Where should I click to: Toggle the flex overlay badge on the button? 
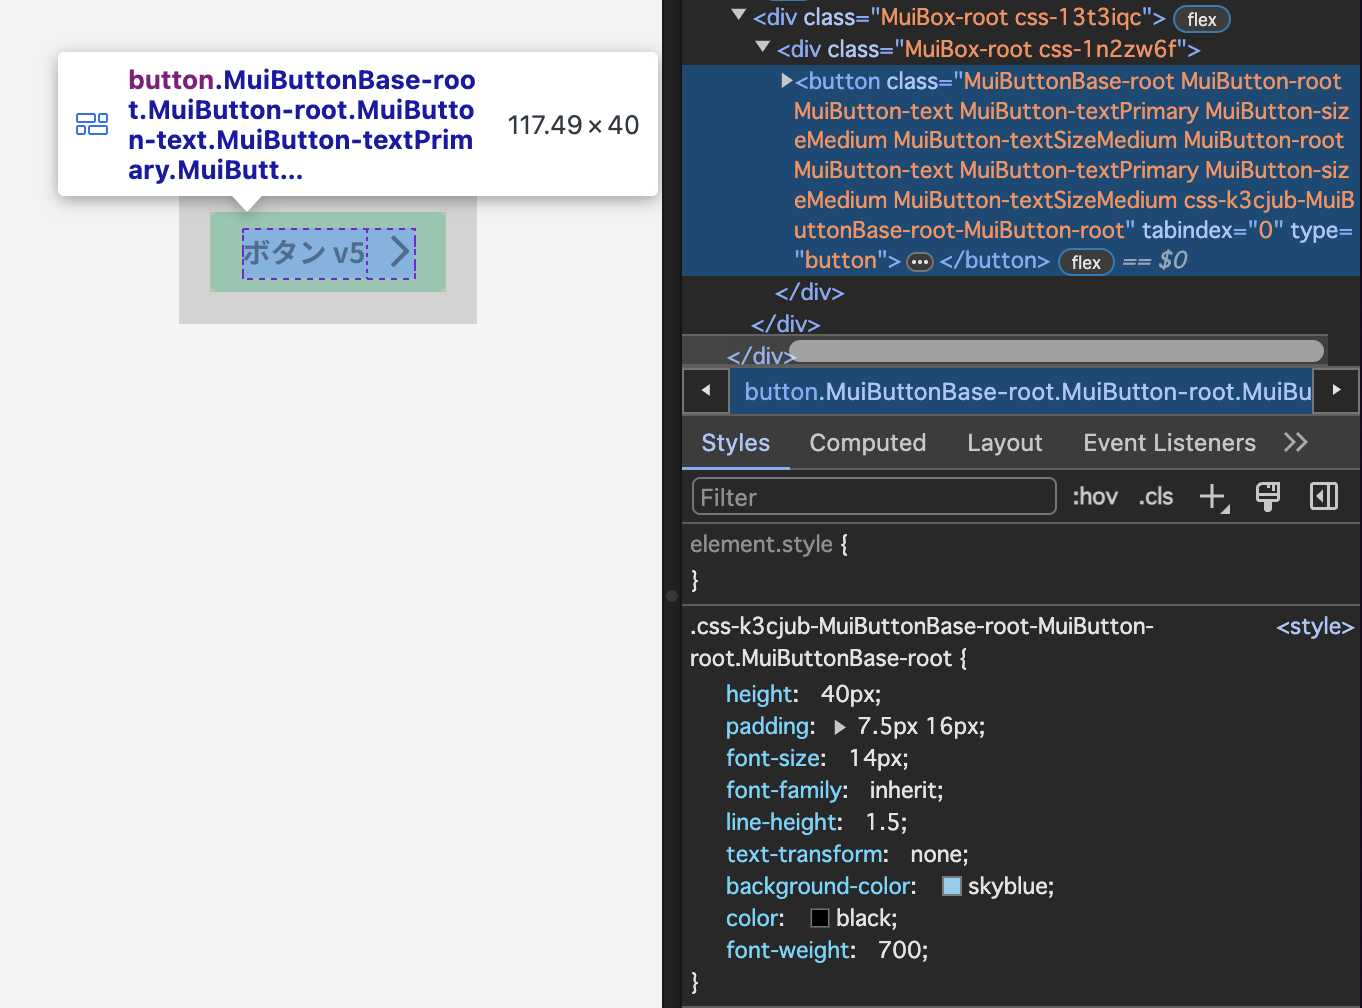[x=1086, y=262]
